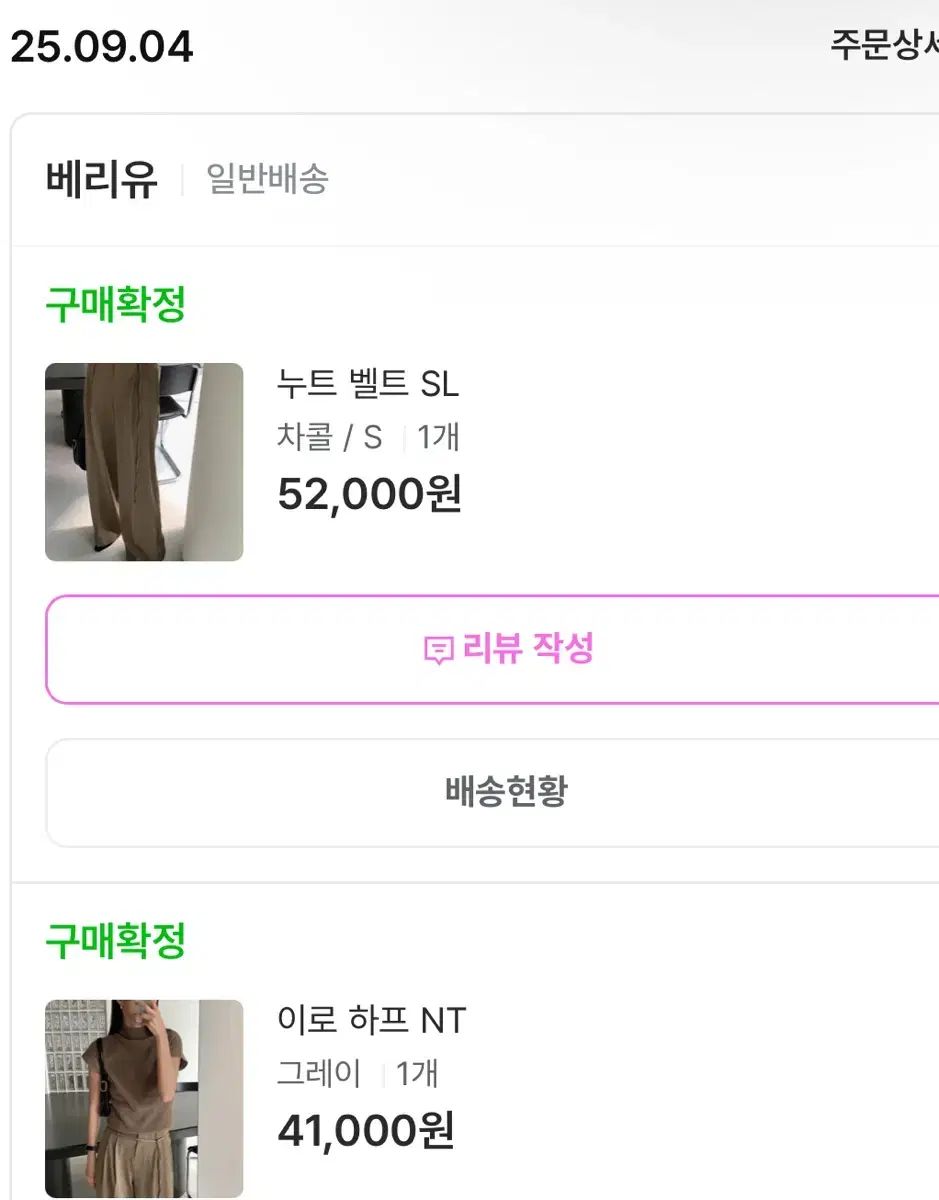Click the 41,000원 price
The width and height of the screenshot is (939, 1200).
coord(365,1130)
